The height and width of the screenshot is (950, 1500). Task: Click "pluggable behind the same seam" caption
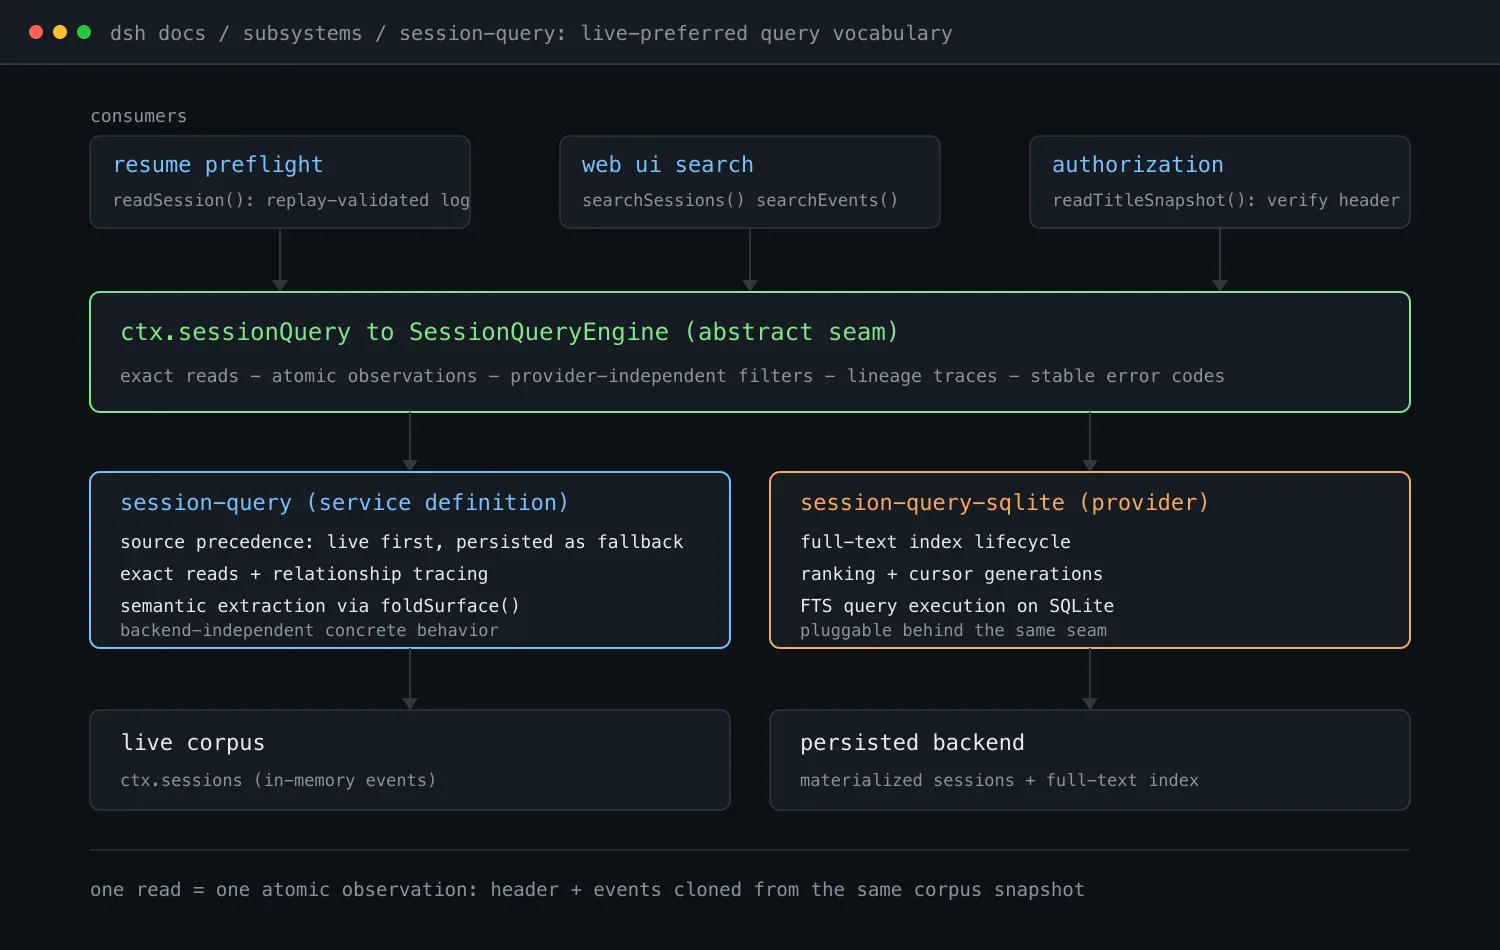[953, 630]
